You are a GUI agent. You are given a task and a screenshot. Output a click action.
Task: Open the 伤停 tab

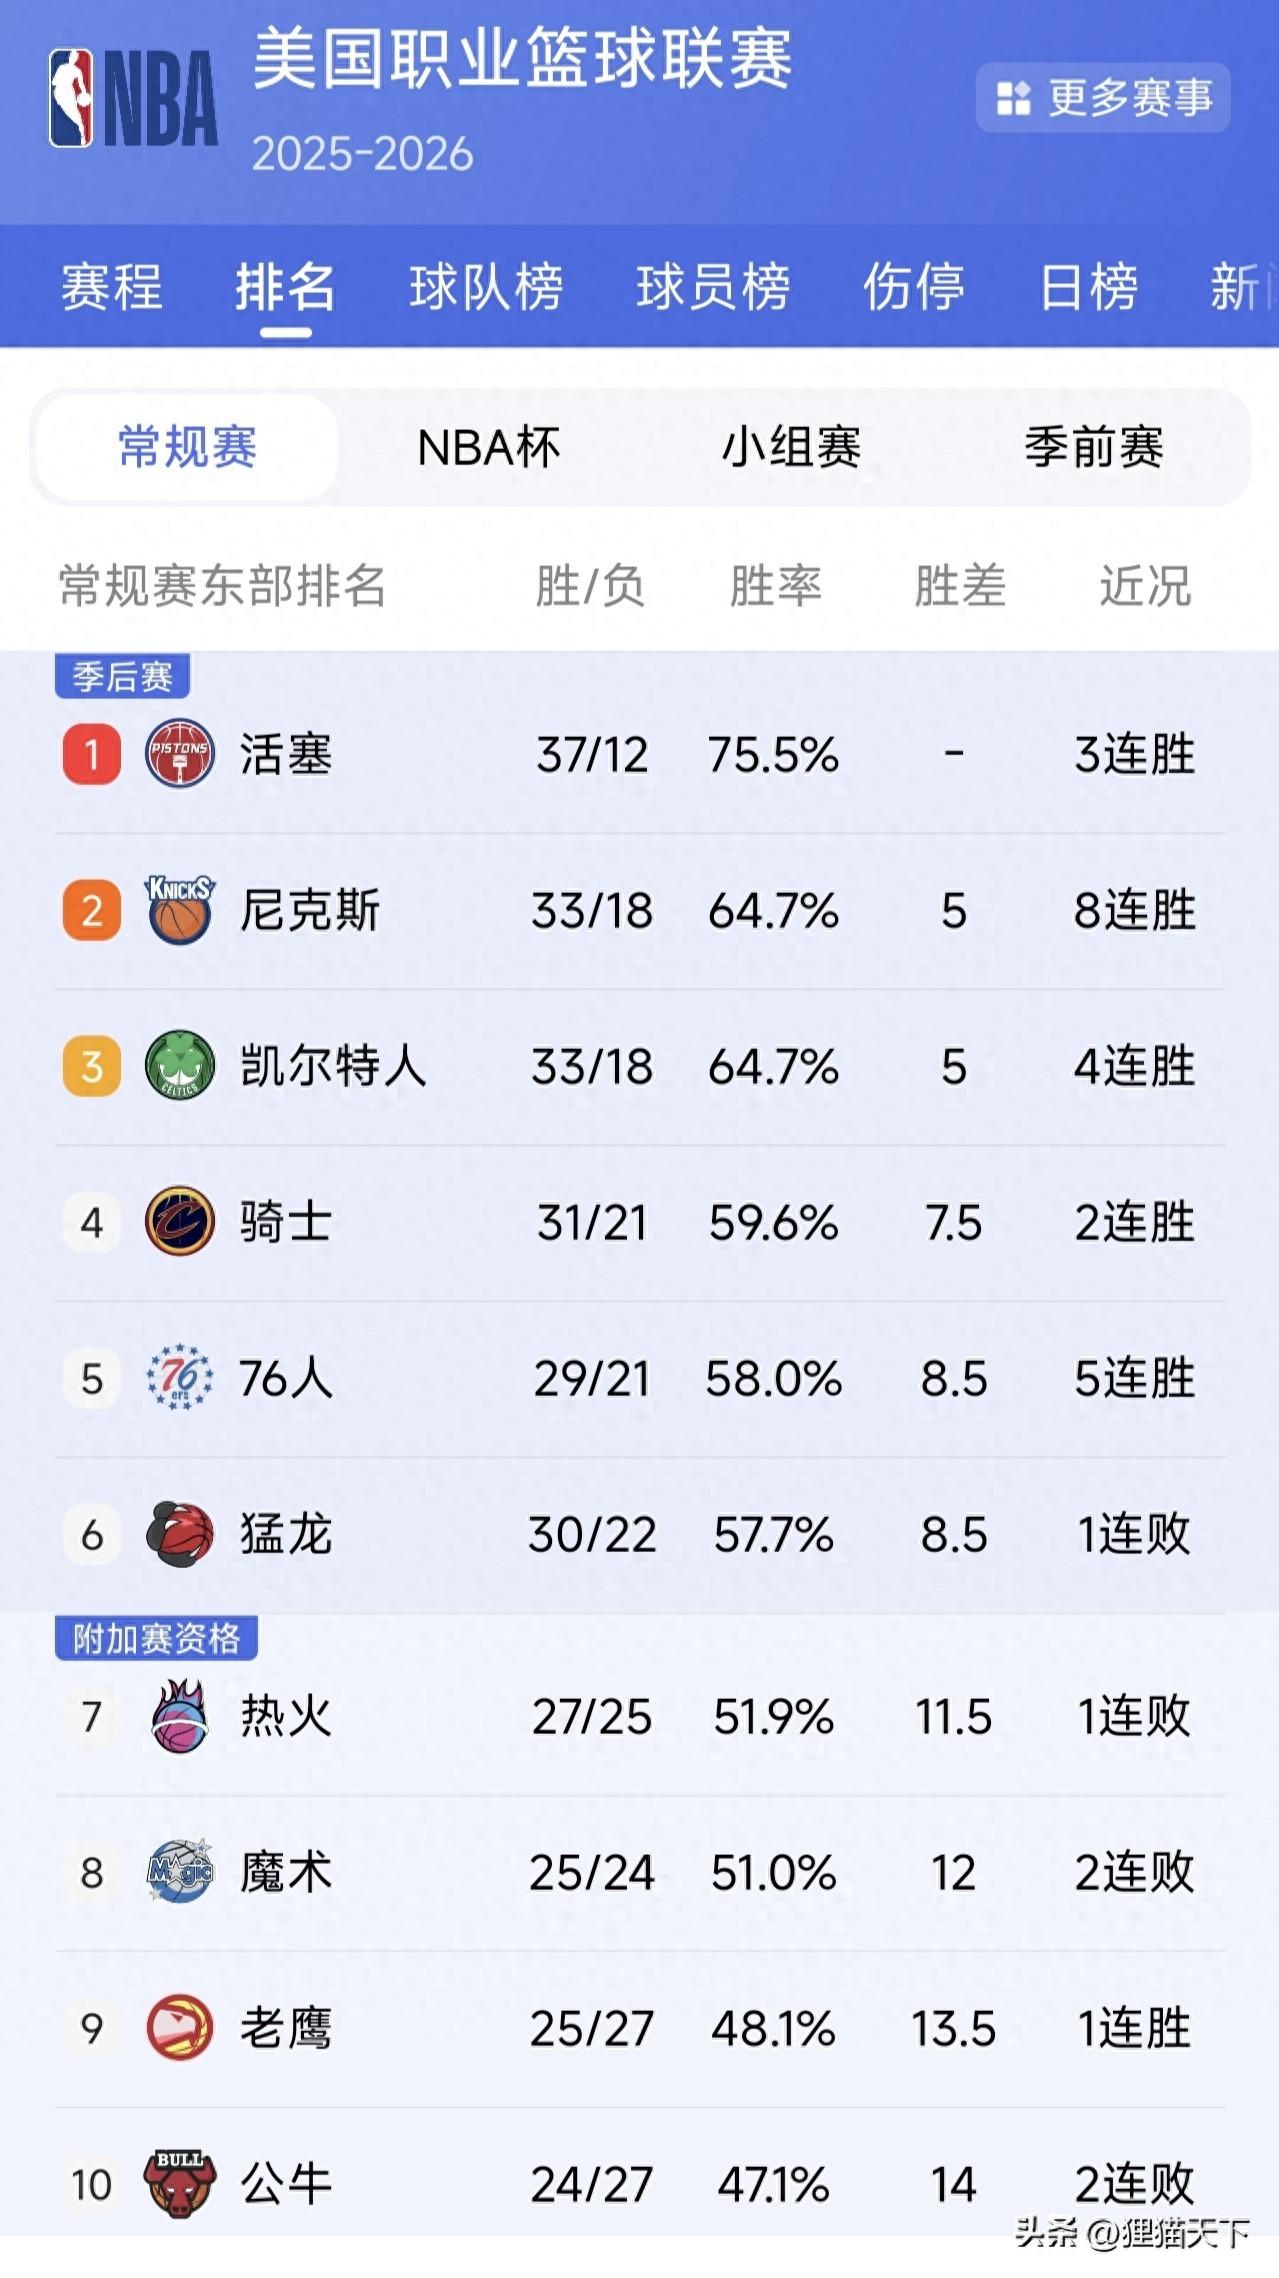click(x=913, y=287)
